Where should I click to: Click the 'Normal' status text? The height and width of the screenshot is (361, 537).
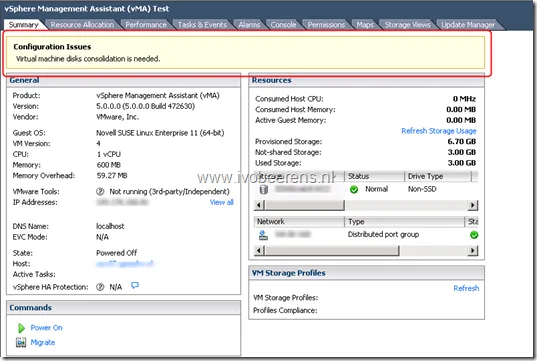pyautogui.click(x=376, y=189)
